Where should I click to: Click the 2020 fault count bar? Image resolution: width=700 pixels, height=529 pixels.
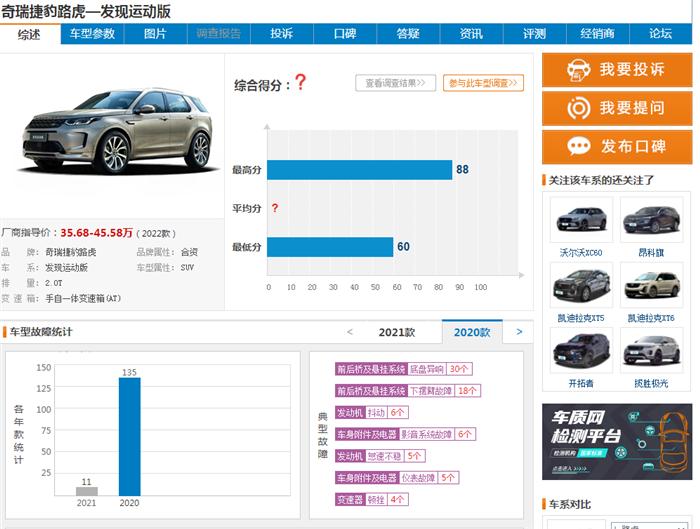pyautogui.click(x=129, y=436)
